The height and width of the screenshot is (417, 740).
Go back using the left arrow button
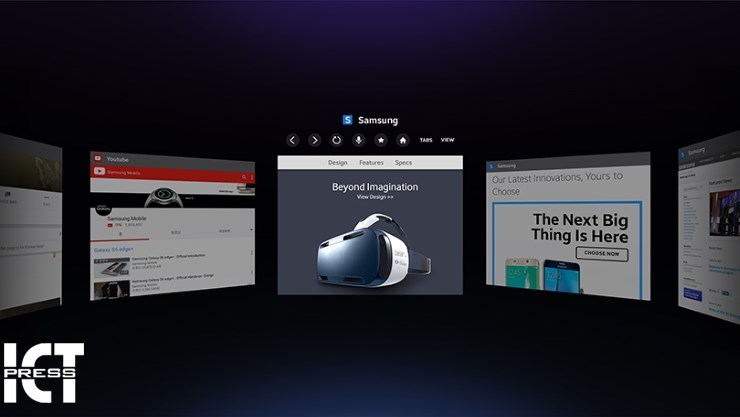[292, 140]
